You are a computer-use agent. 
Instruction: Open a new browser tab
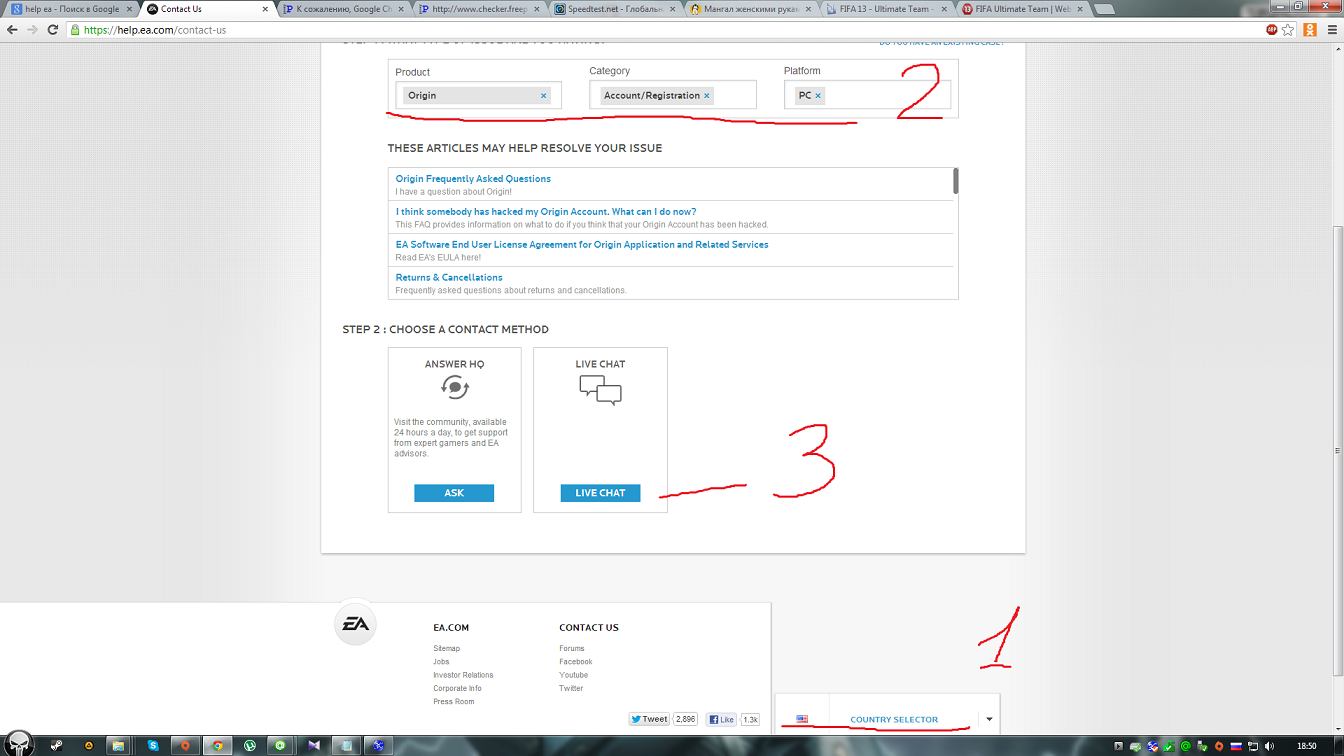tap(1104, 9)
